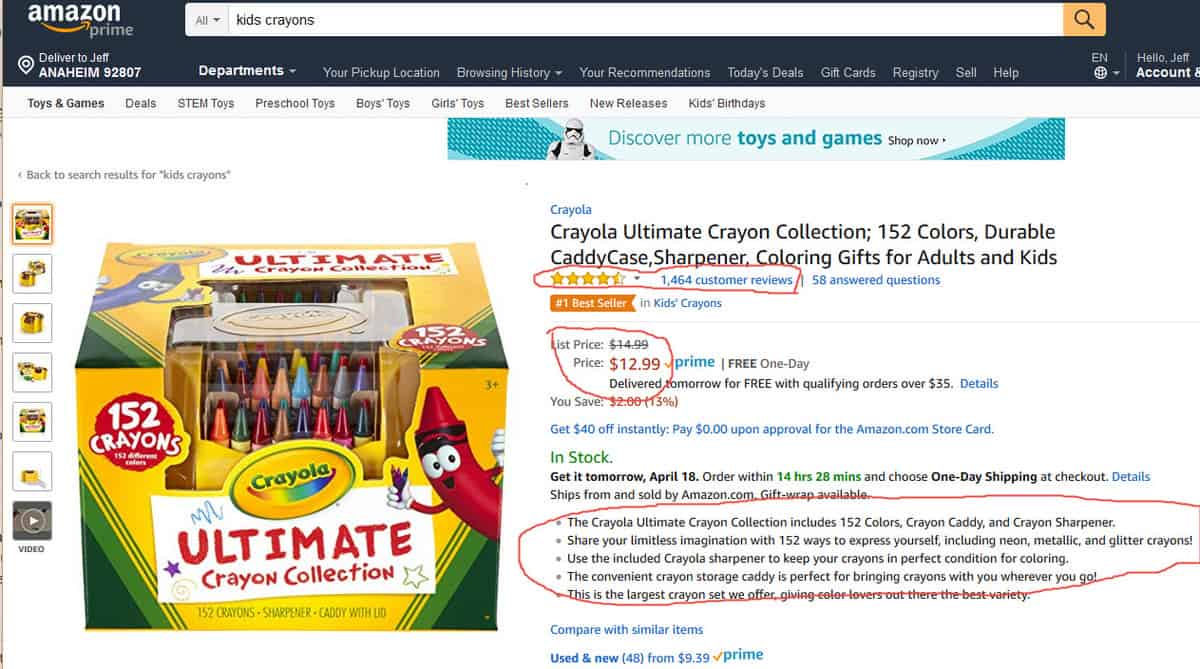Click in the search text field

pyautogui.click(x=640, y=20)
